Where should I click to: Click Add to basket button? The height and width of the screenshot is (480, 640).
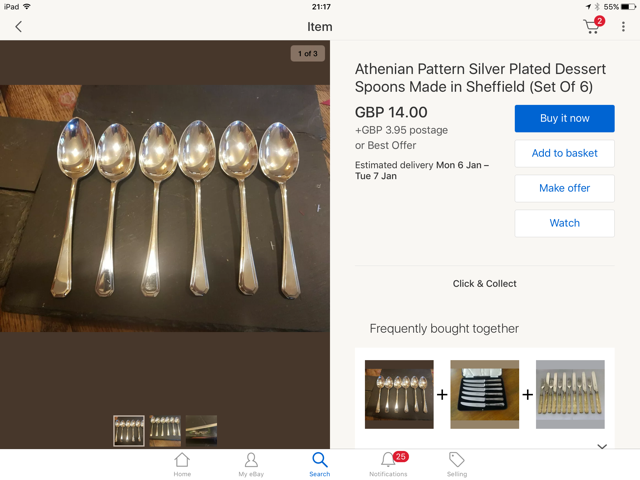pos(564,153)
